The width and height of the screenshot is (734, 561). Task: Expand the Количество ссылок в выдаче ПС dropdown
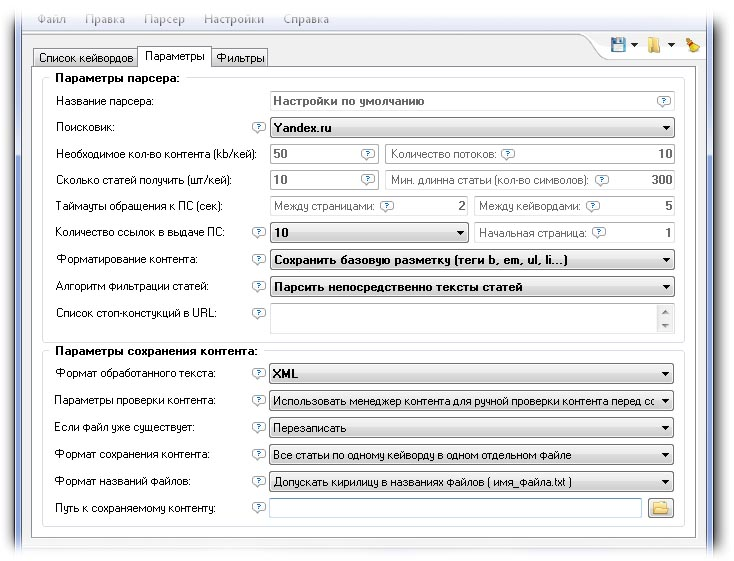(x=369, y=232)
